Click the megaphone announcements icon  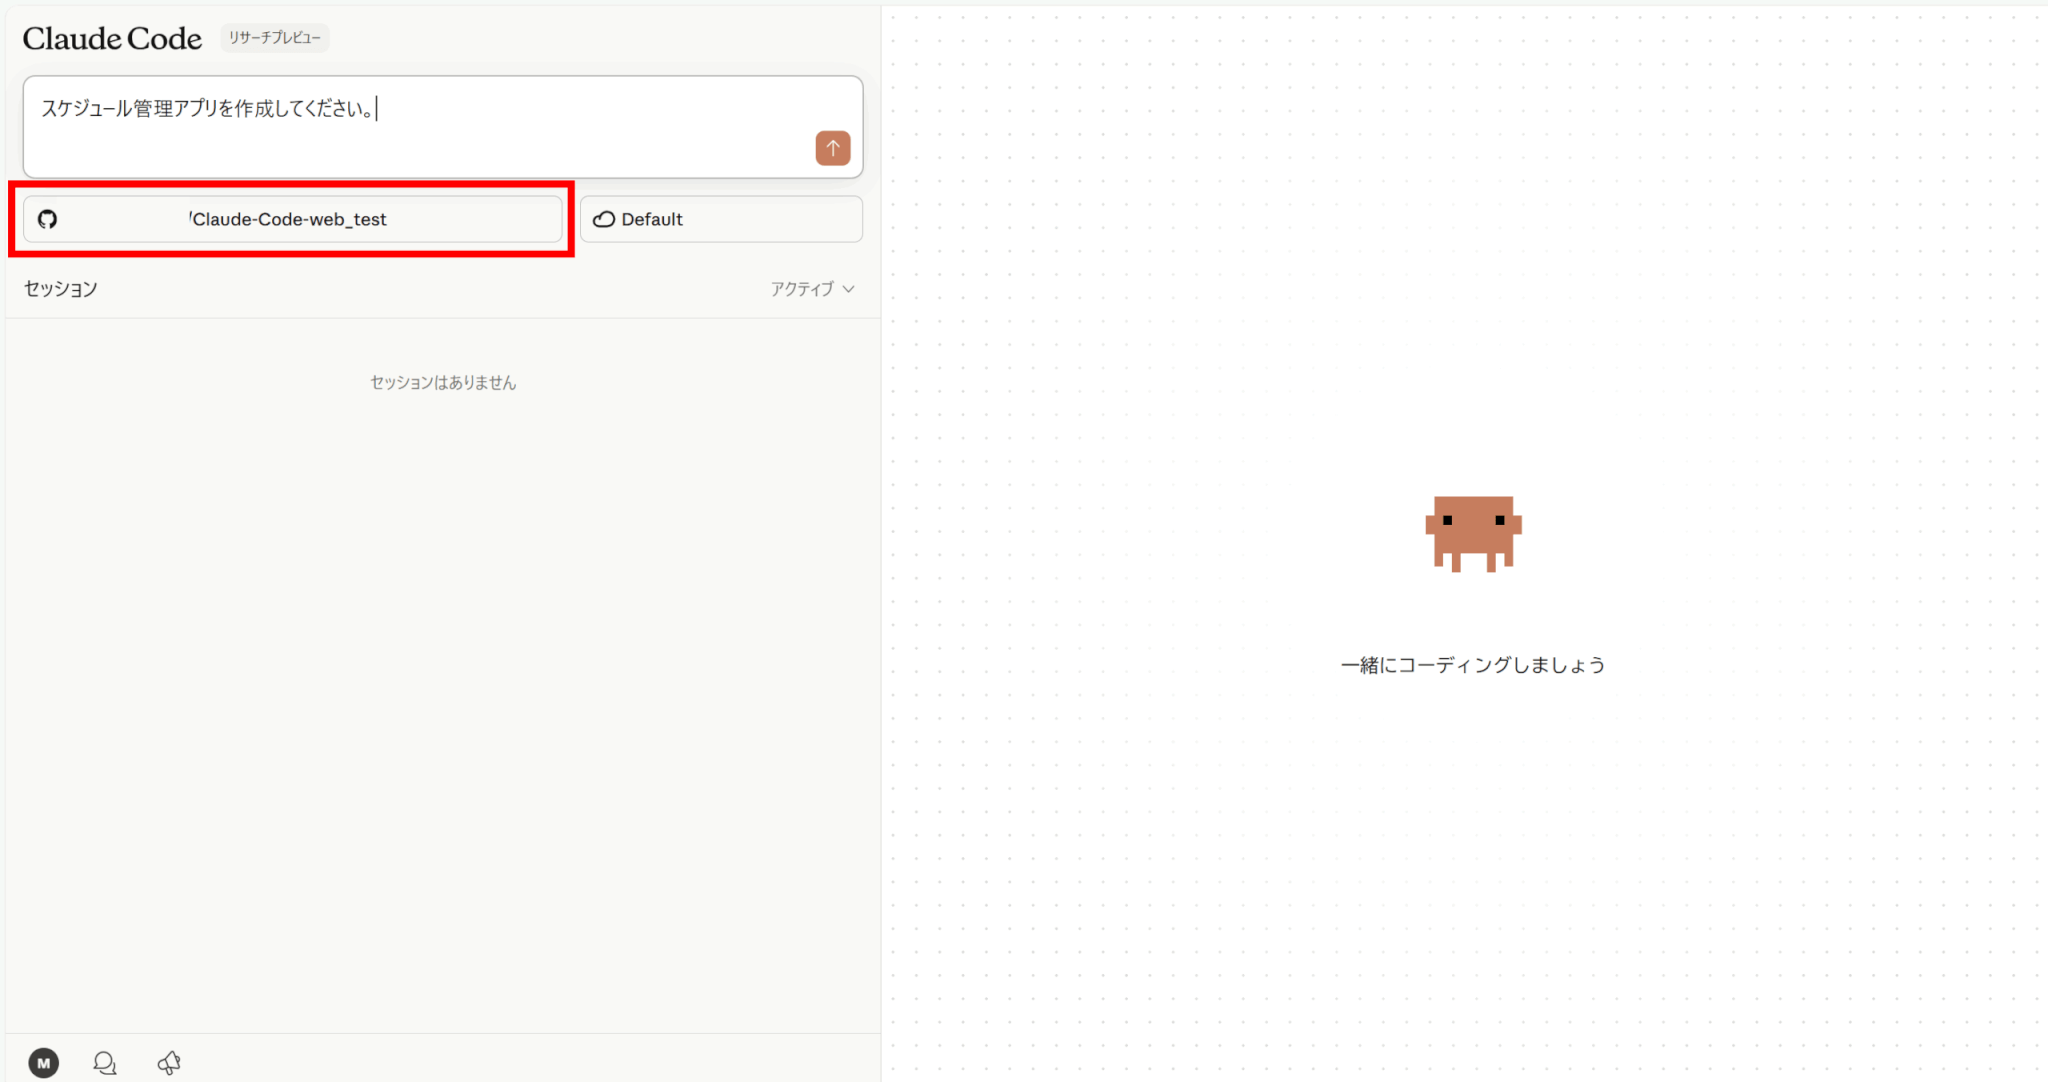169,1062
